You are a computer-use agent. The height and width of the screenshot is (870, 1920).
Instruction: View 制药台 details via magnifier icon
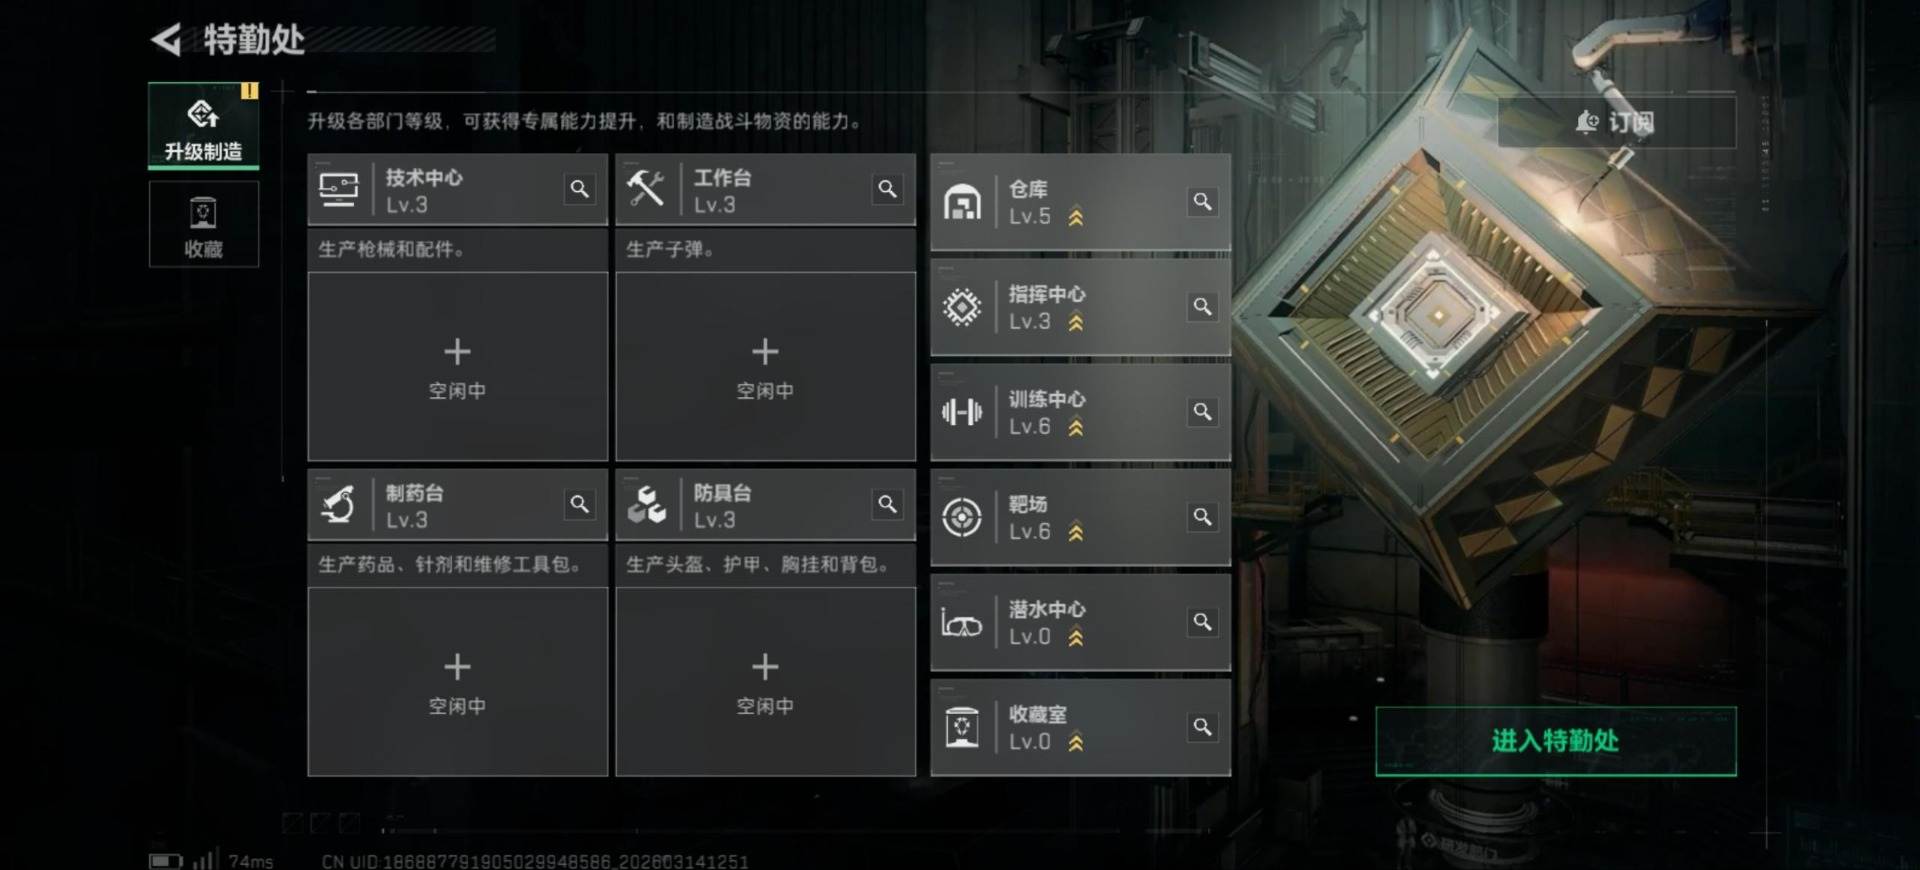pos(579,504)
